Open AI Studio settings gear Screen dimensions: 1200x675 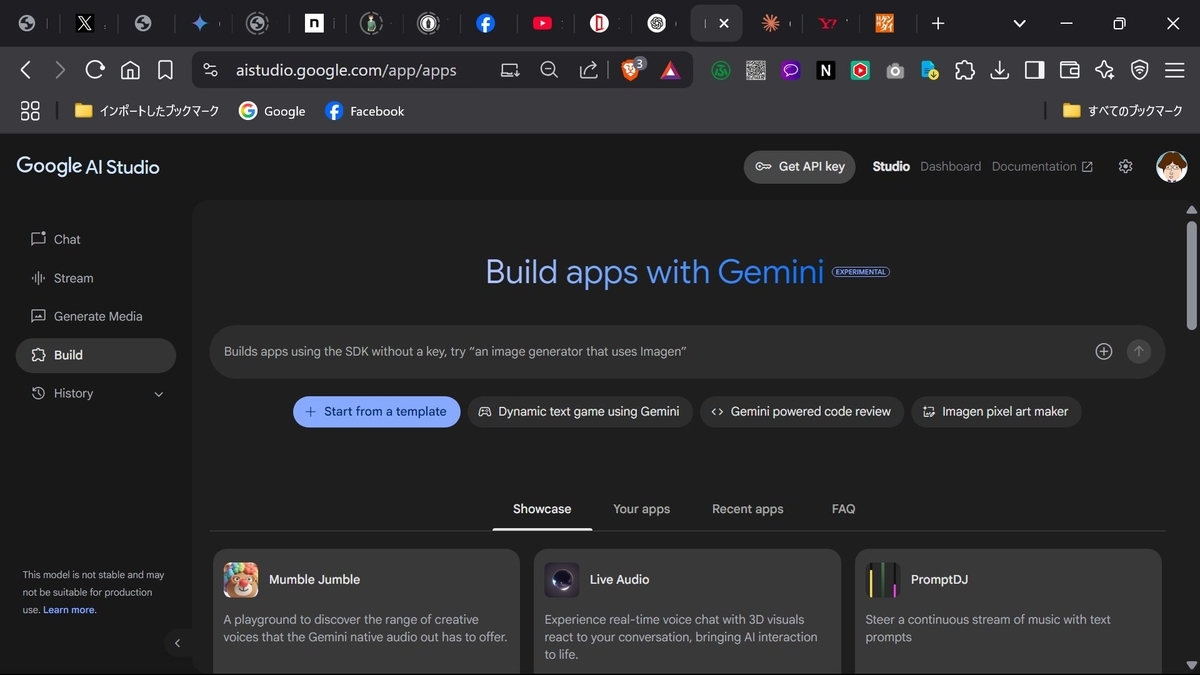[x=1126, y=167]
